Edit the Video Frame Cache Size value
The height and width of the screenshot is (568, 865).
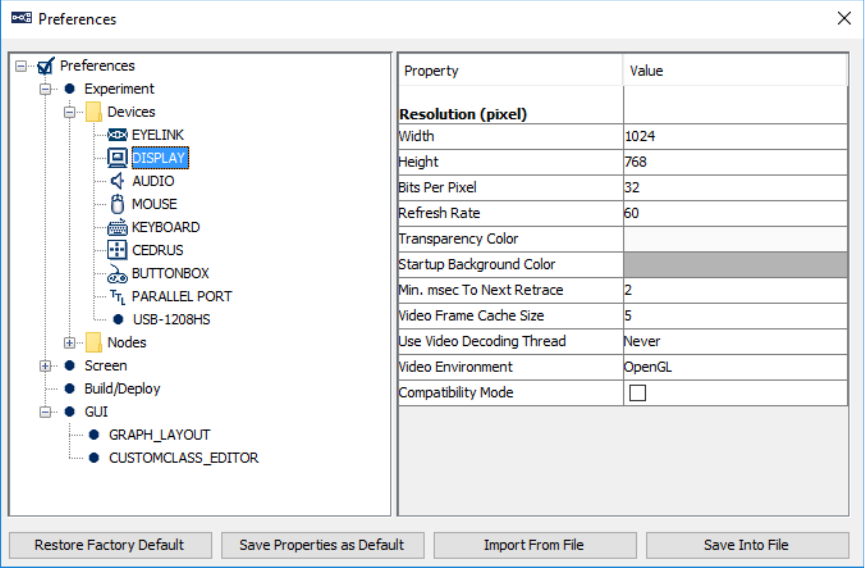(x=735, y=316)
